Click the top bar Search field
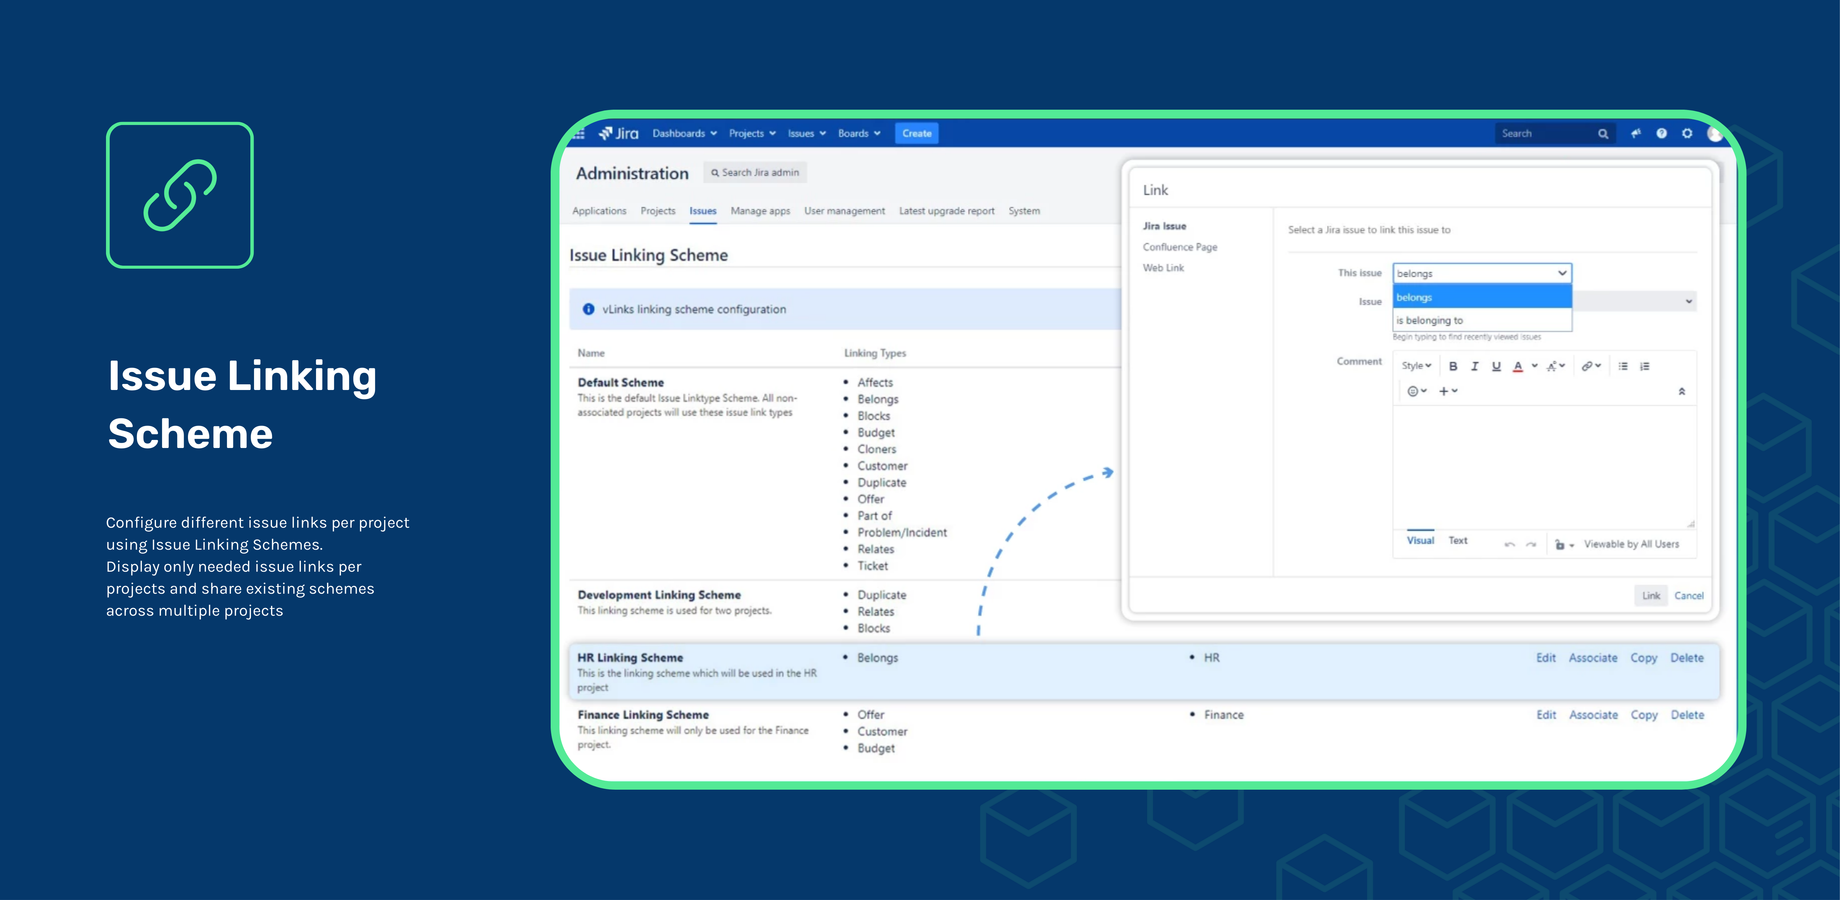This screenshot has width=1840, height=900. coord(1554,133)
